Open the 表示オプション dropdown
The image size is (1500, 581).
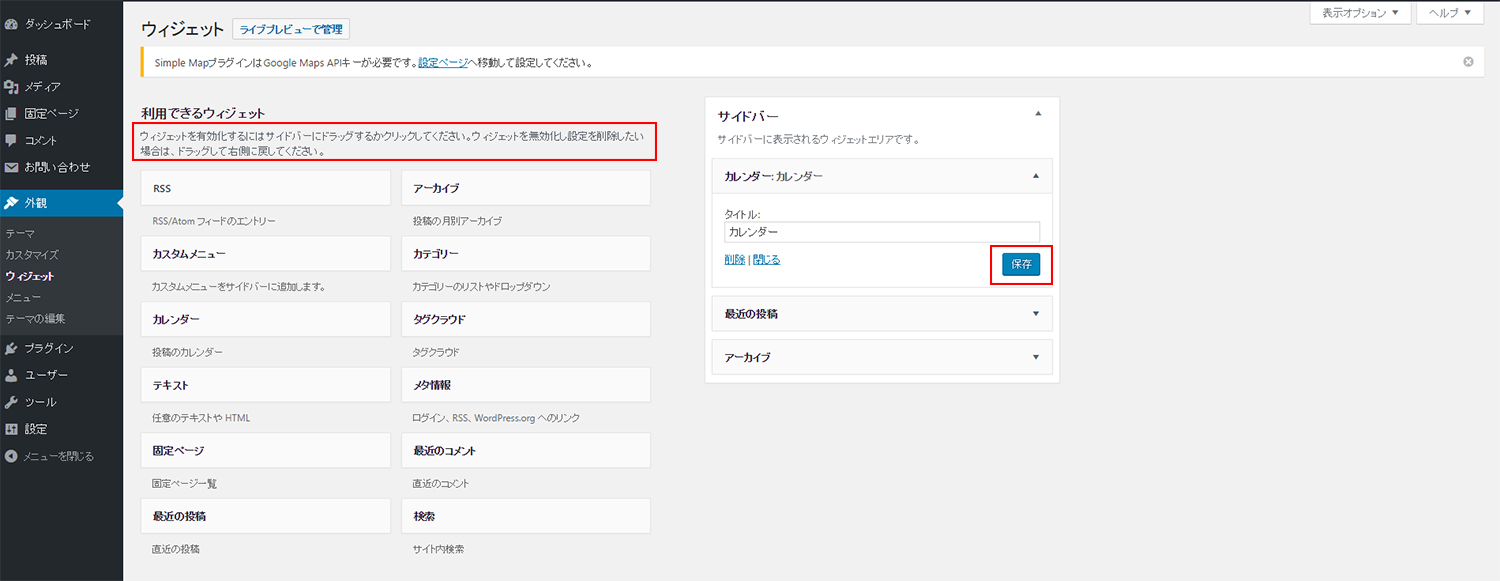pyautogui.click(x=1360, y=13)
